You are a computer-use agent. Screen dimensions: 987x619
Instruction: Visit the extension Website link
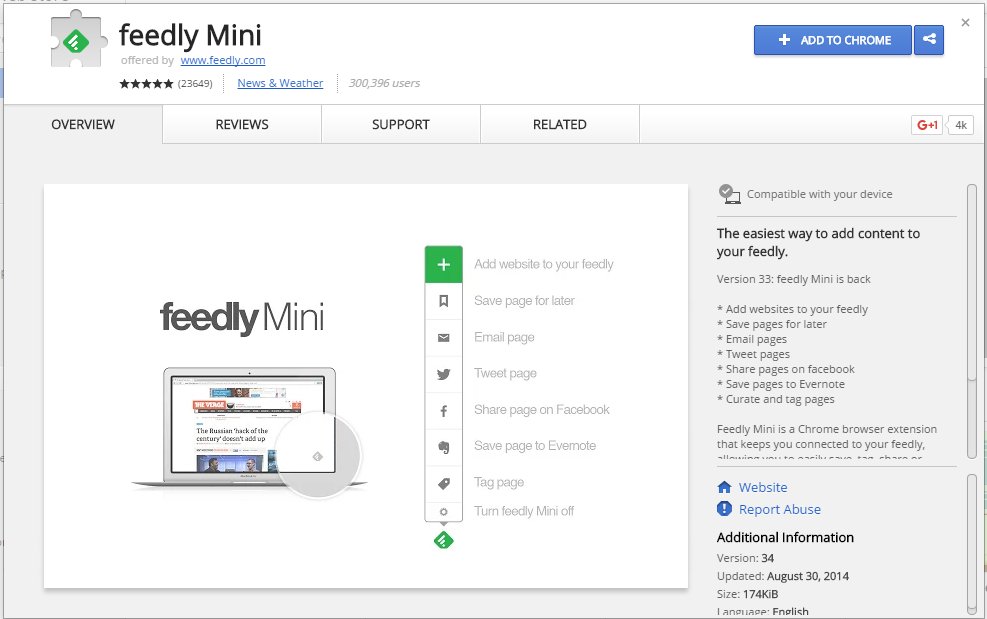pyautogui.click(x=762, y=487)
